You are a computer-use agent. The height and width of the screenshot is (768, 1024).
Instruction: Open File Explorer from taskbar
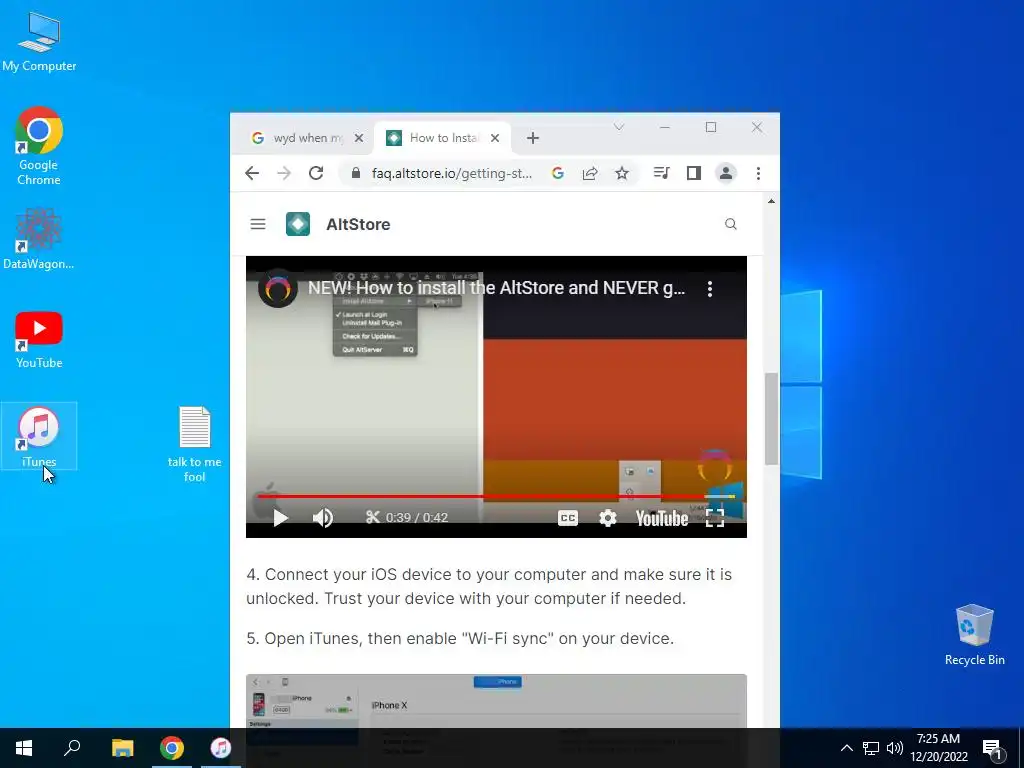(x=122, y=748)
